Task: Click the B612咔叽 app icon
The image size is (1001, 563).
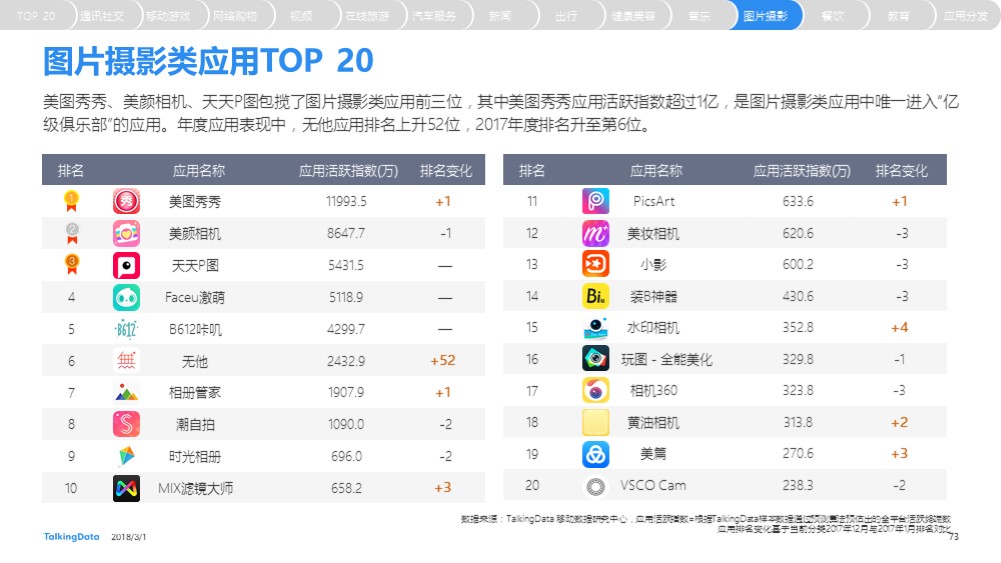Action: 126,329
